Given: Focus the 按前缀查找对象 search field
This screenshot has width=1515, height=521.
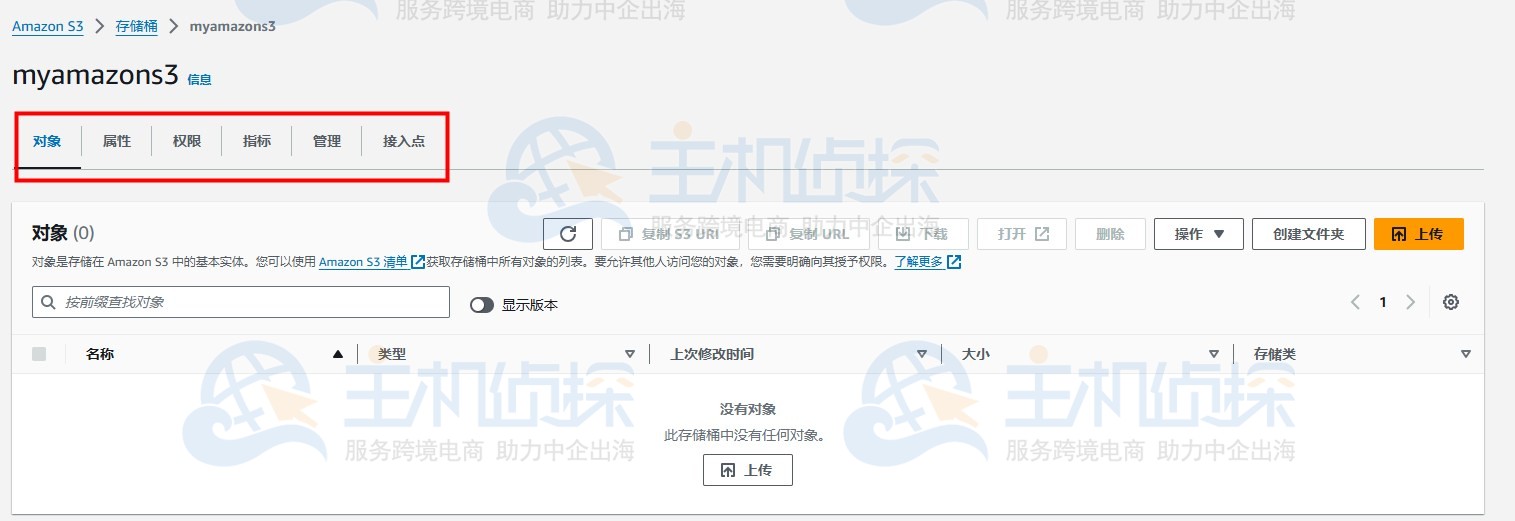Looking at the screenshot, I should click(x=241, y=302).
